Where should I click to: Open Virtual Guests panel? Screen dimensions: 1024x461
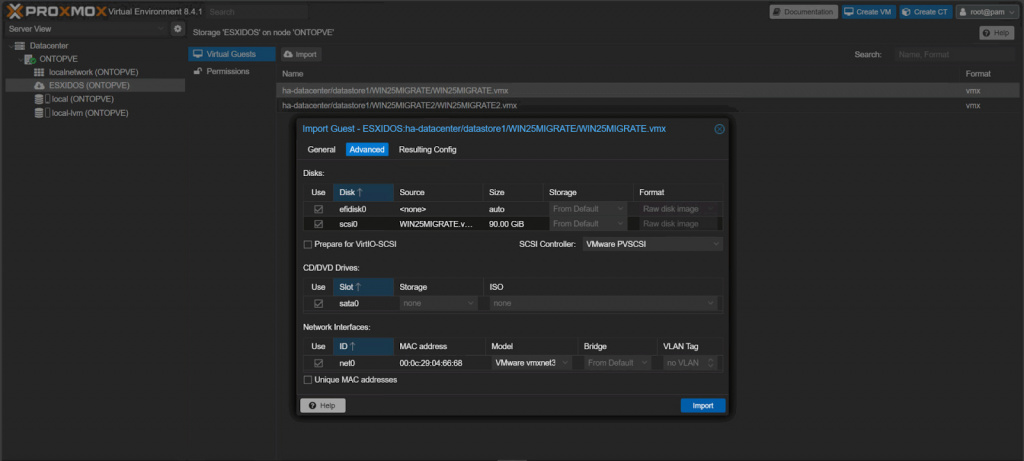[x=231, y=54]
